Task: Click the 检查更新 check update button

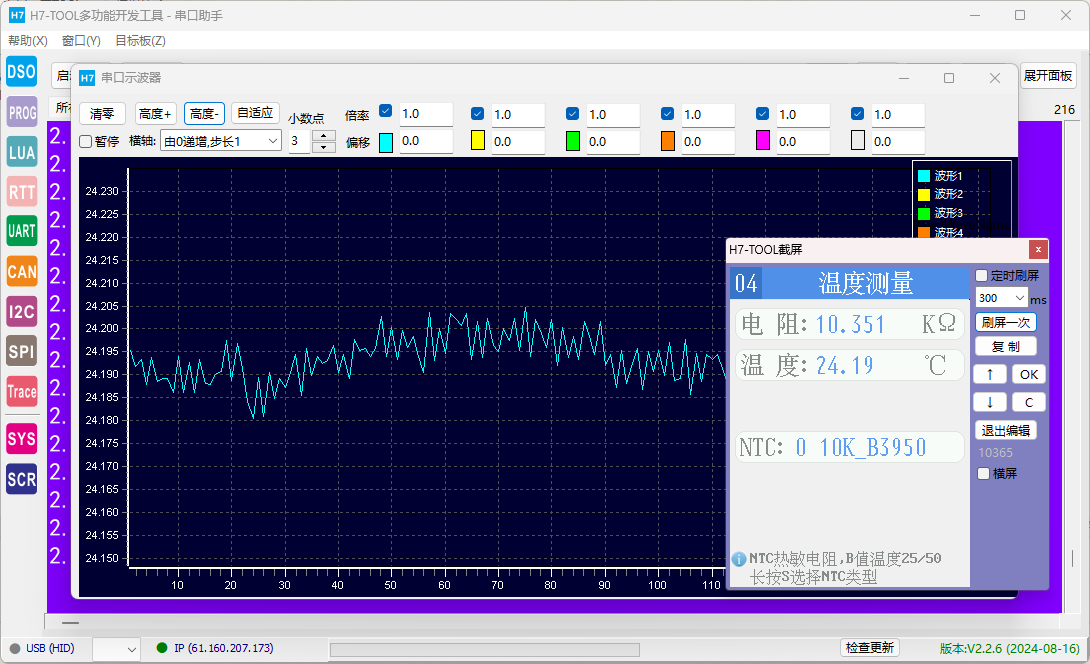Action: click(x=870, y=647)
